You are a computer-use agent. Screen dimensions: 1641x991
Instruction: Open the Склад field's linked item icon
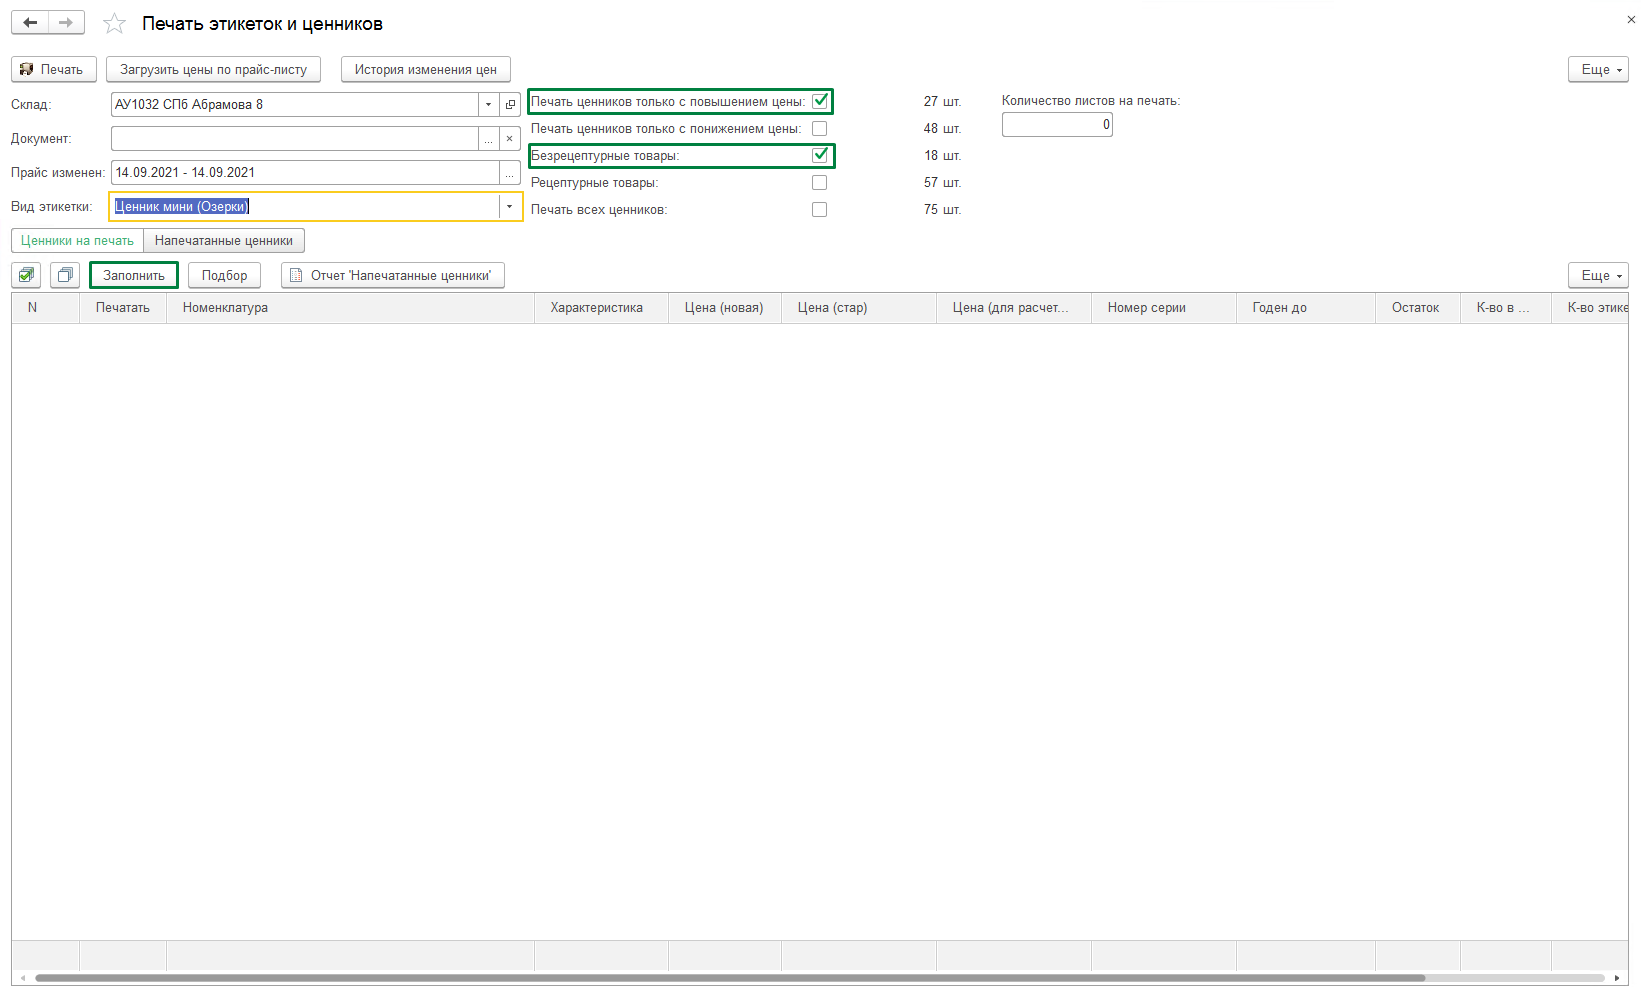pyautogui.click(x=510, y=104)
